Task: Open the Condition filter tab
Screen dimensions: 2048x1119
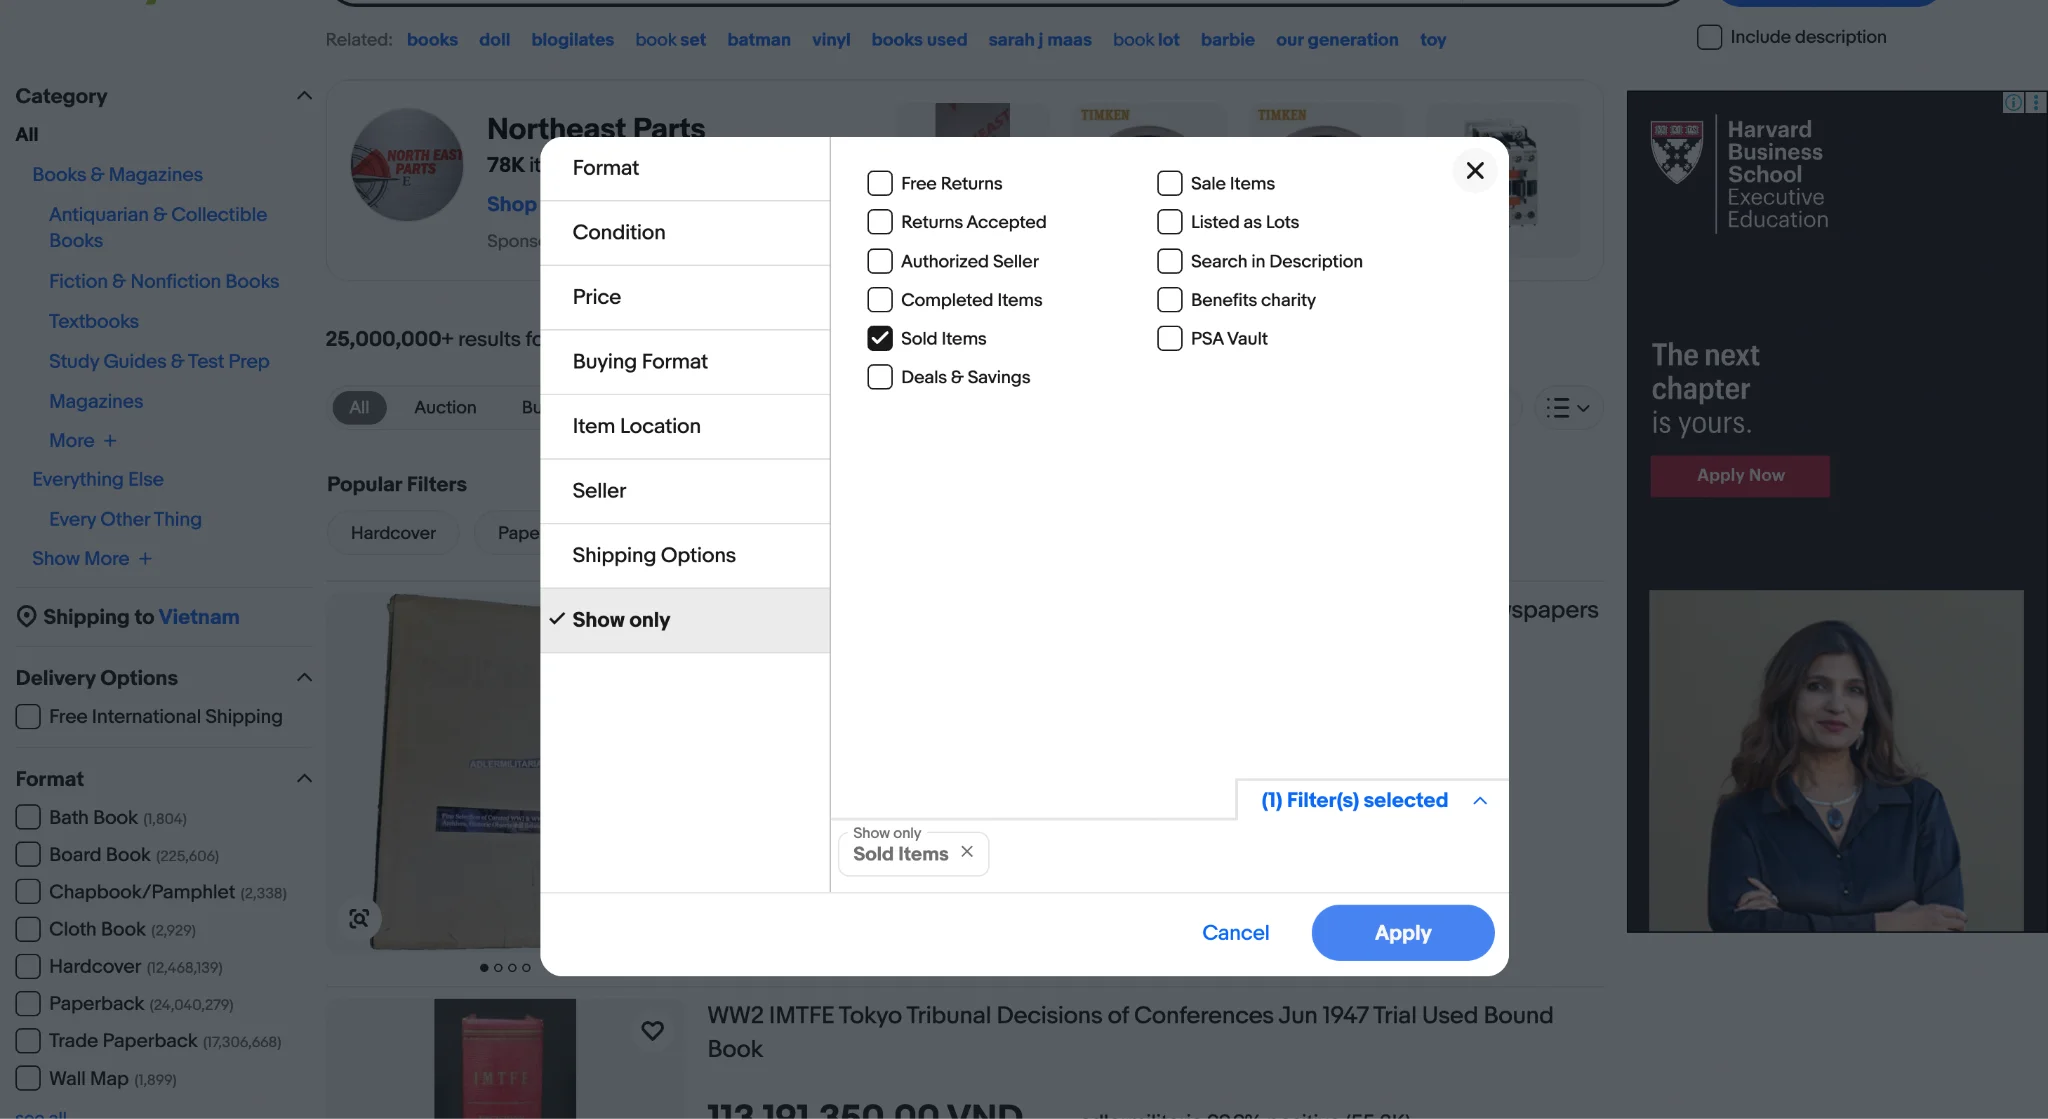Action: 685,233
